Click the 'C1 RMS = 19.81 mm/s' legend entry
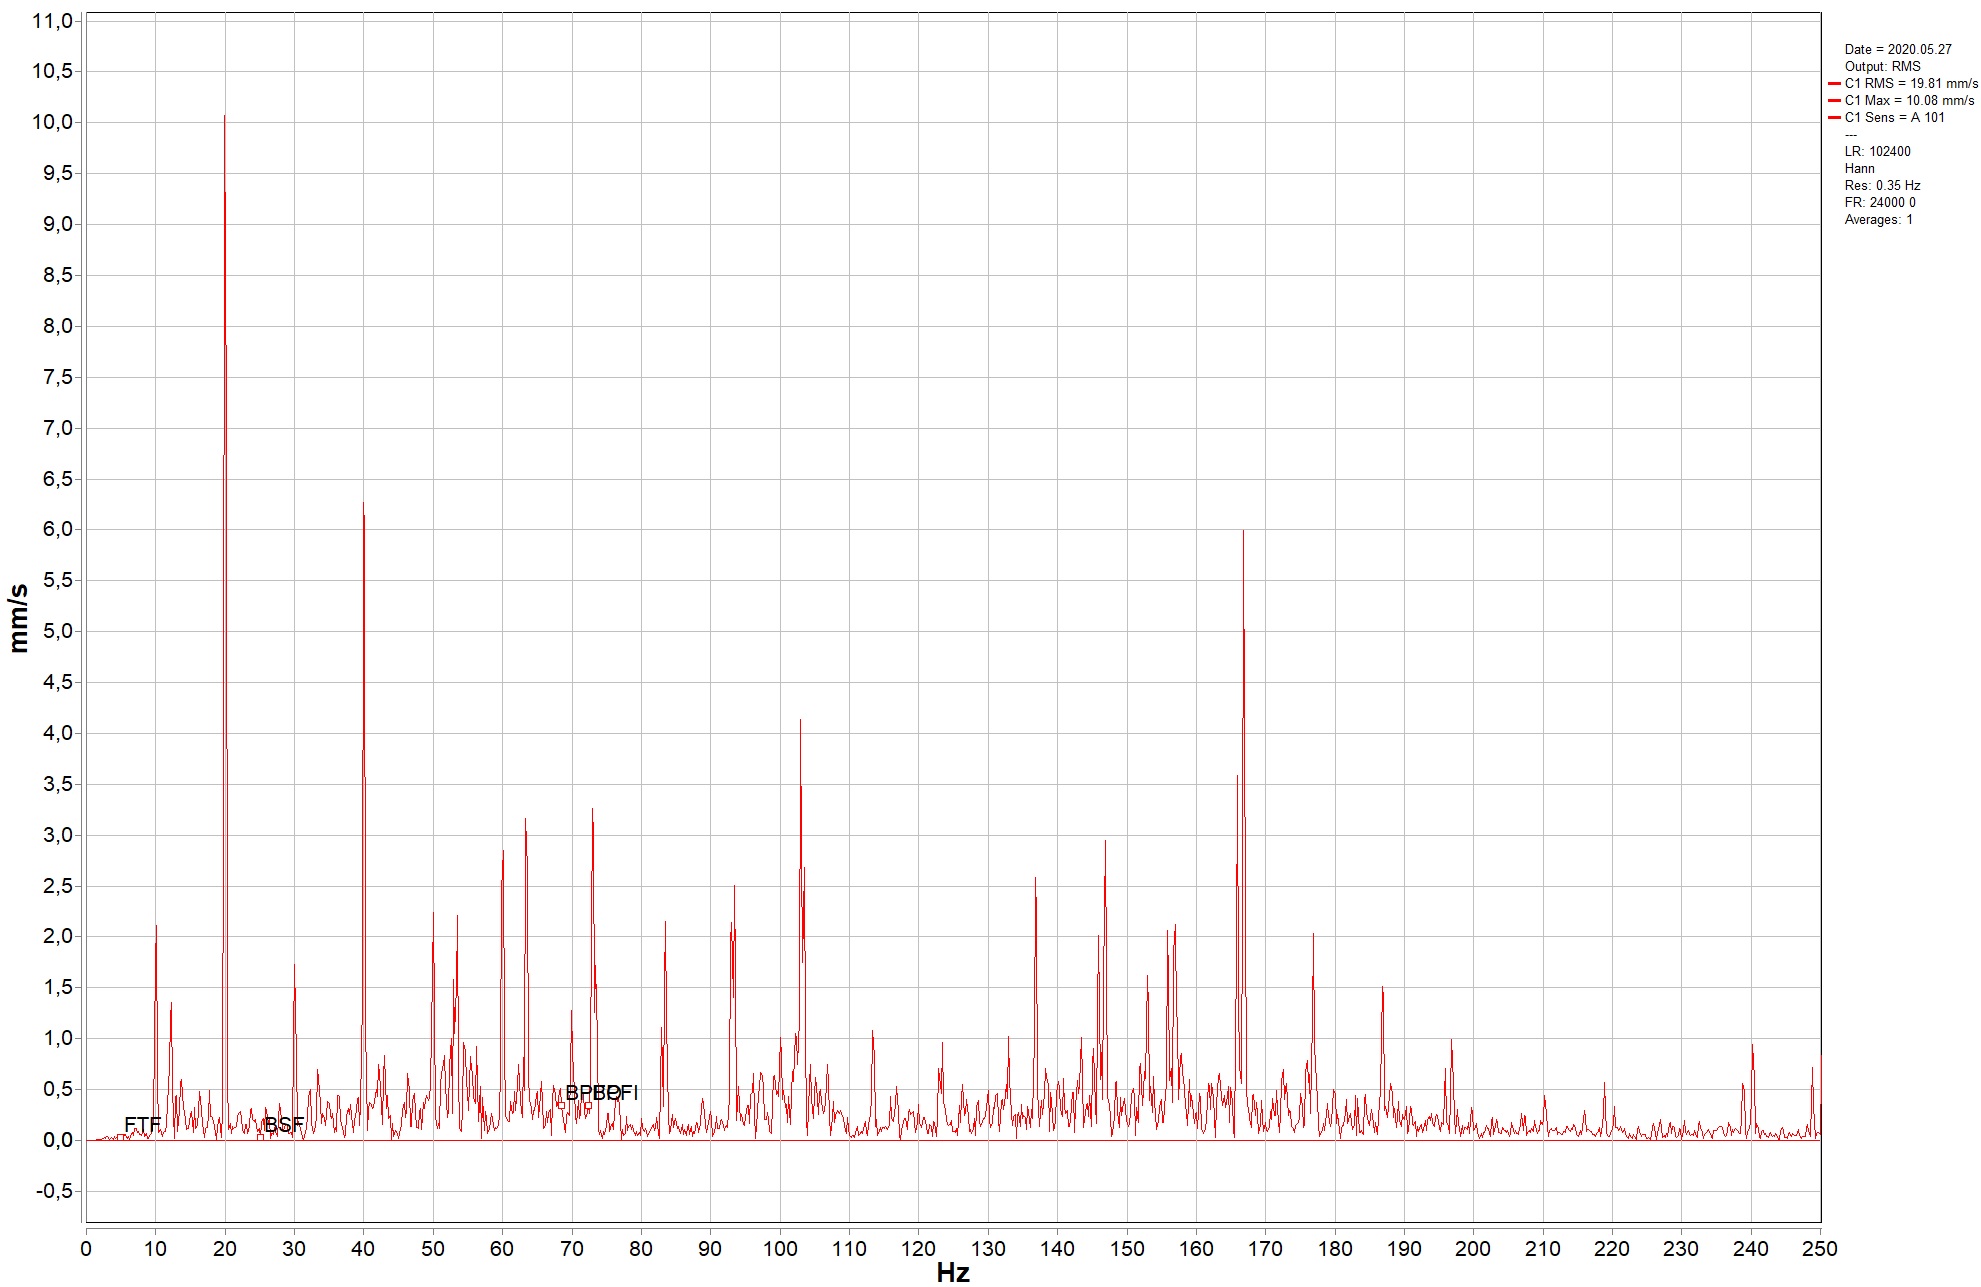The height and width of the screenshot is (1287, 1981). point(1911,83)
